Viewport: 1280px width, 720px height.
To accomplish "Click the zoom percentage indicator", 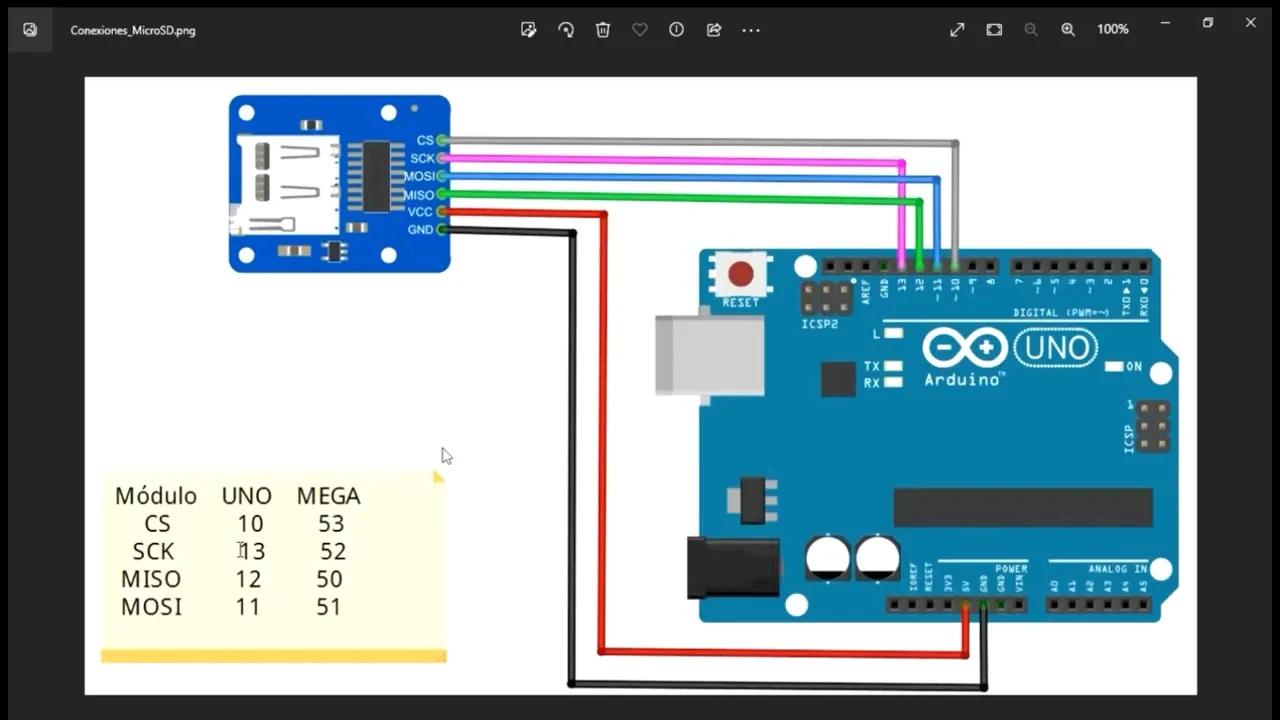I will [x=1112, y=30].
